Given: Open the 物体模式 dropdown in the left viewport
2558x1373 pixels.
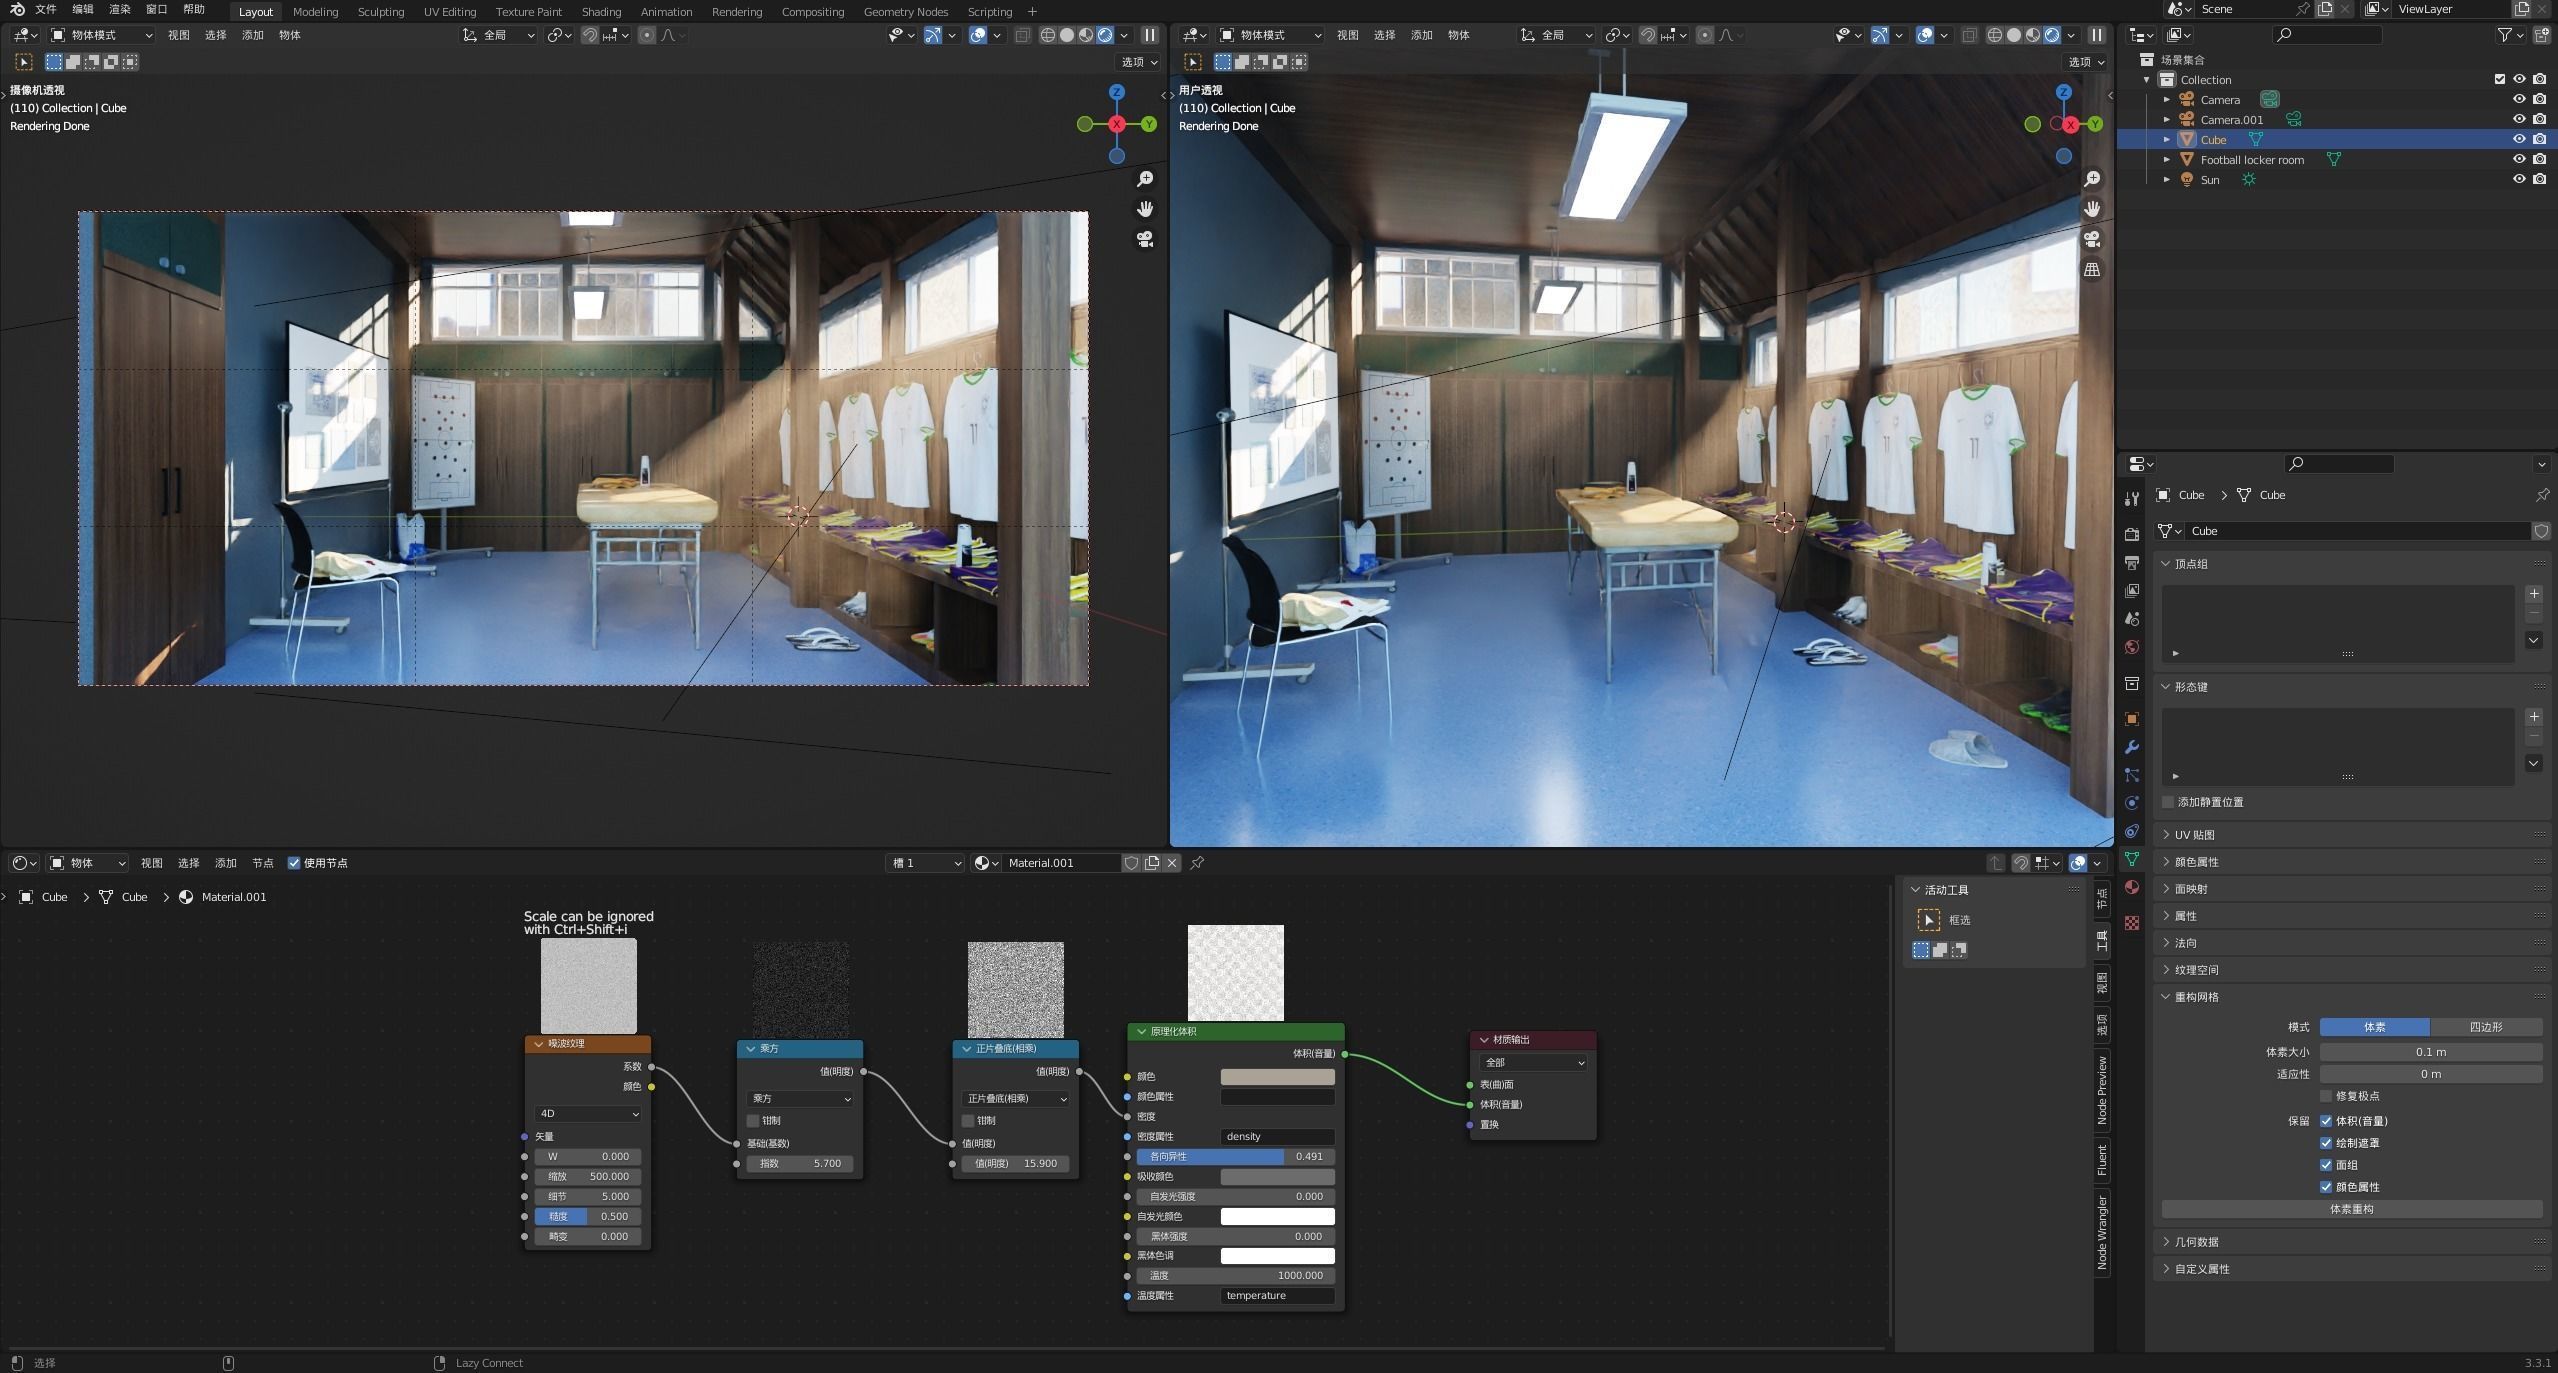Looking at the screenshot, I should coord(101,35).
